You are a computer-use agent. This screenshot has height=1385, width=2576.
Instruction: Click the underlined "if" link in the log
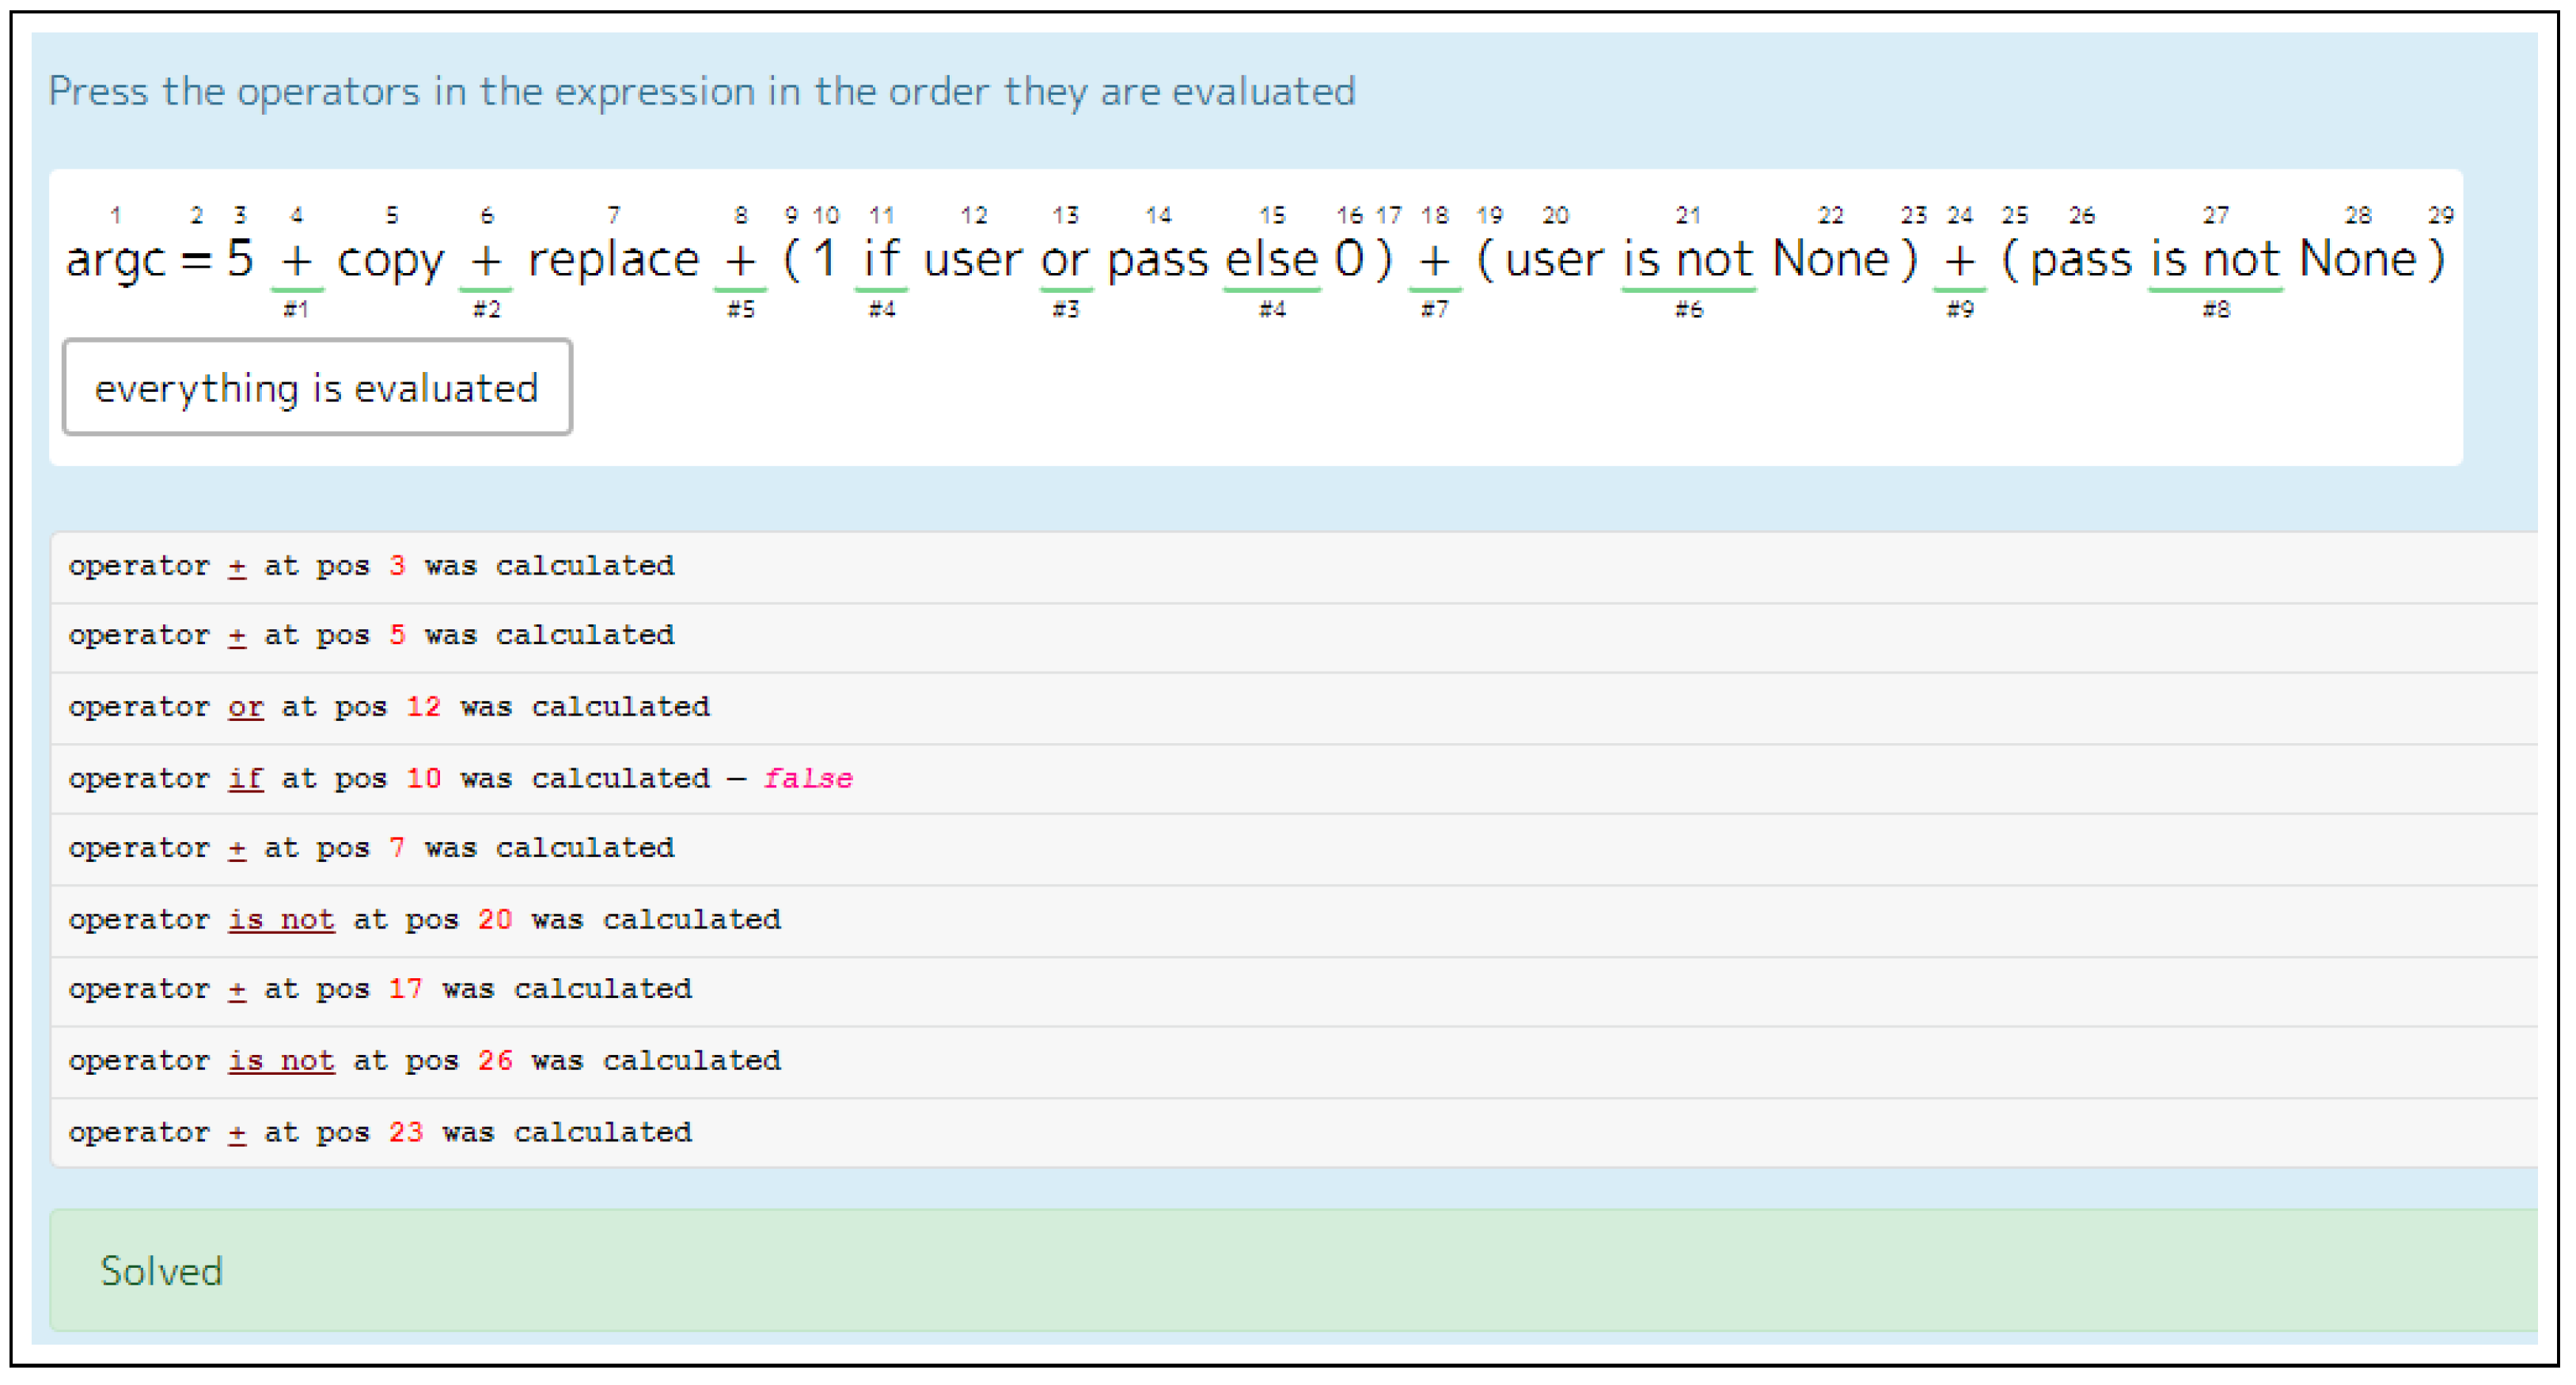pos(245,778)
